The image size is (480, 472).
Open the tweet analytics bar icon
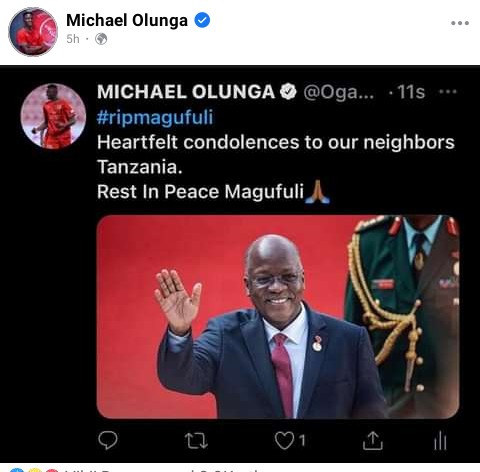pos(440,440)
